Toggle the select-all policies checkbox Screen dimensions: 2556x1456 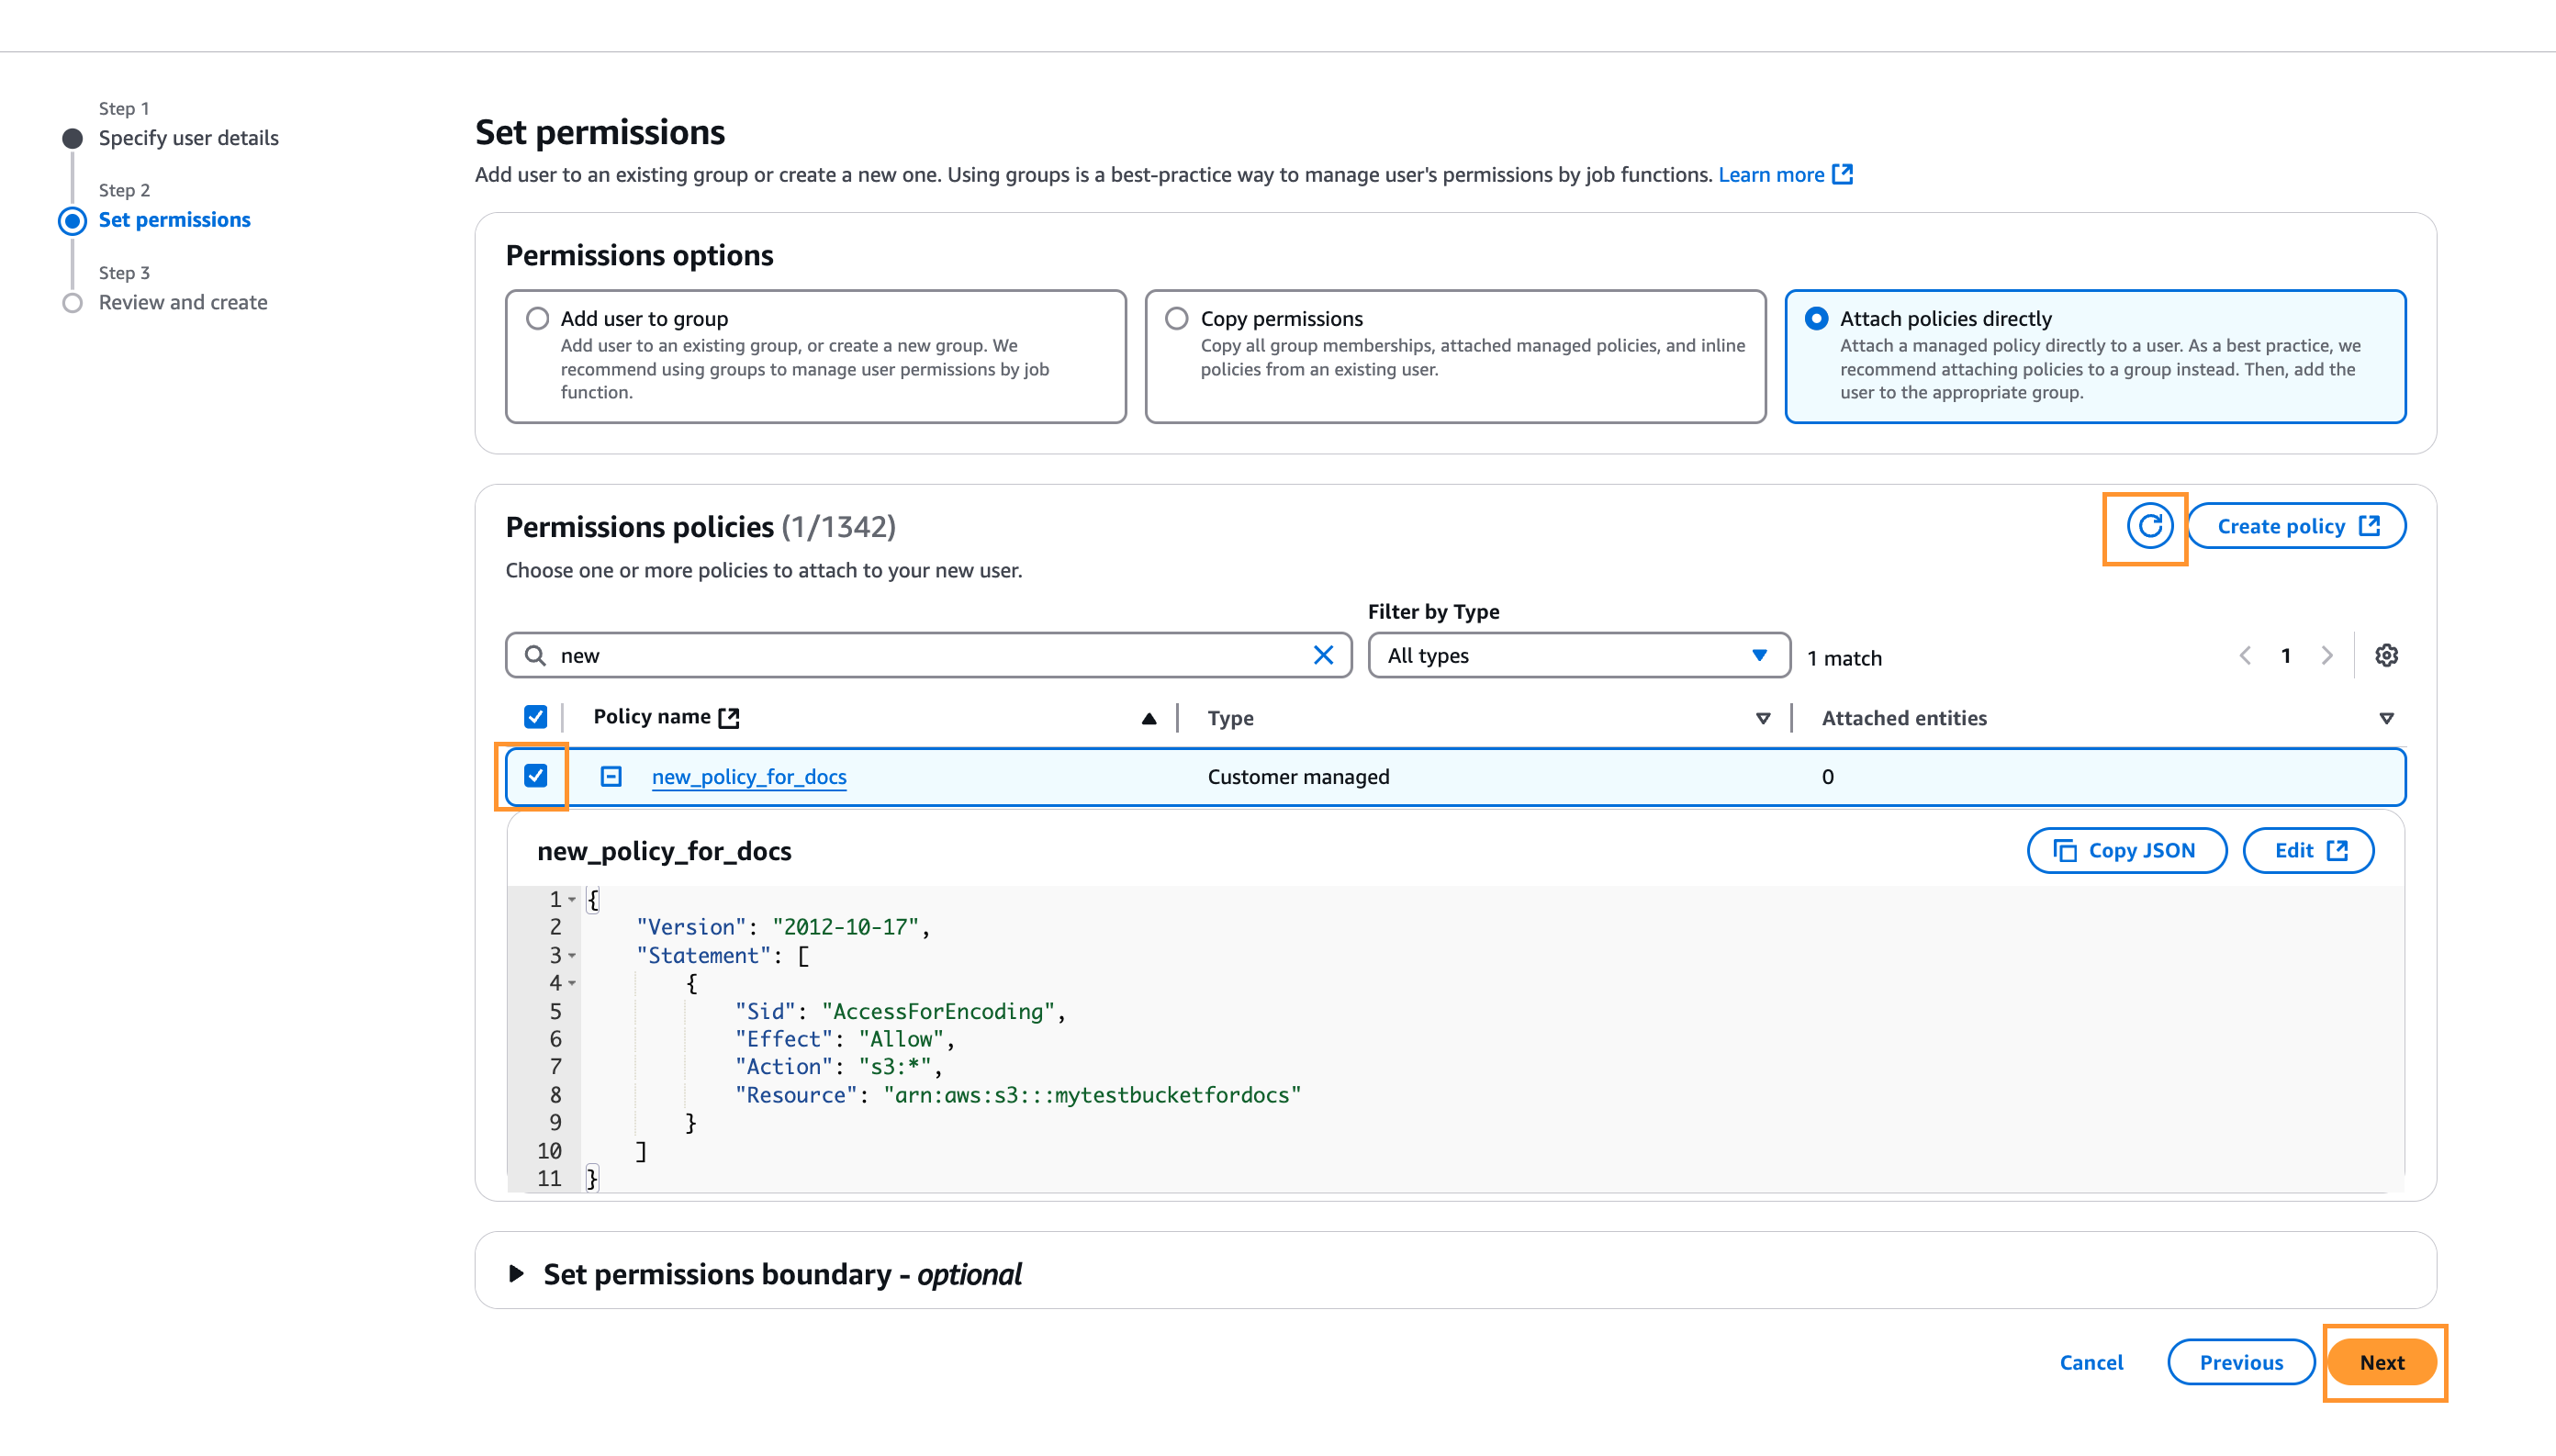pos(536,717)
